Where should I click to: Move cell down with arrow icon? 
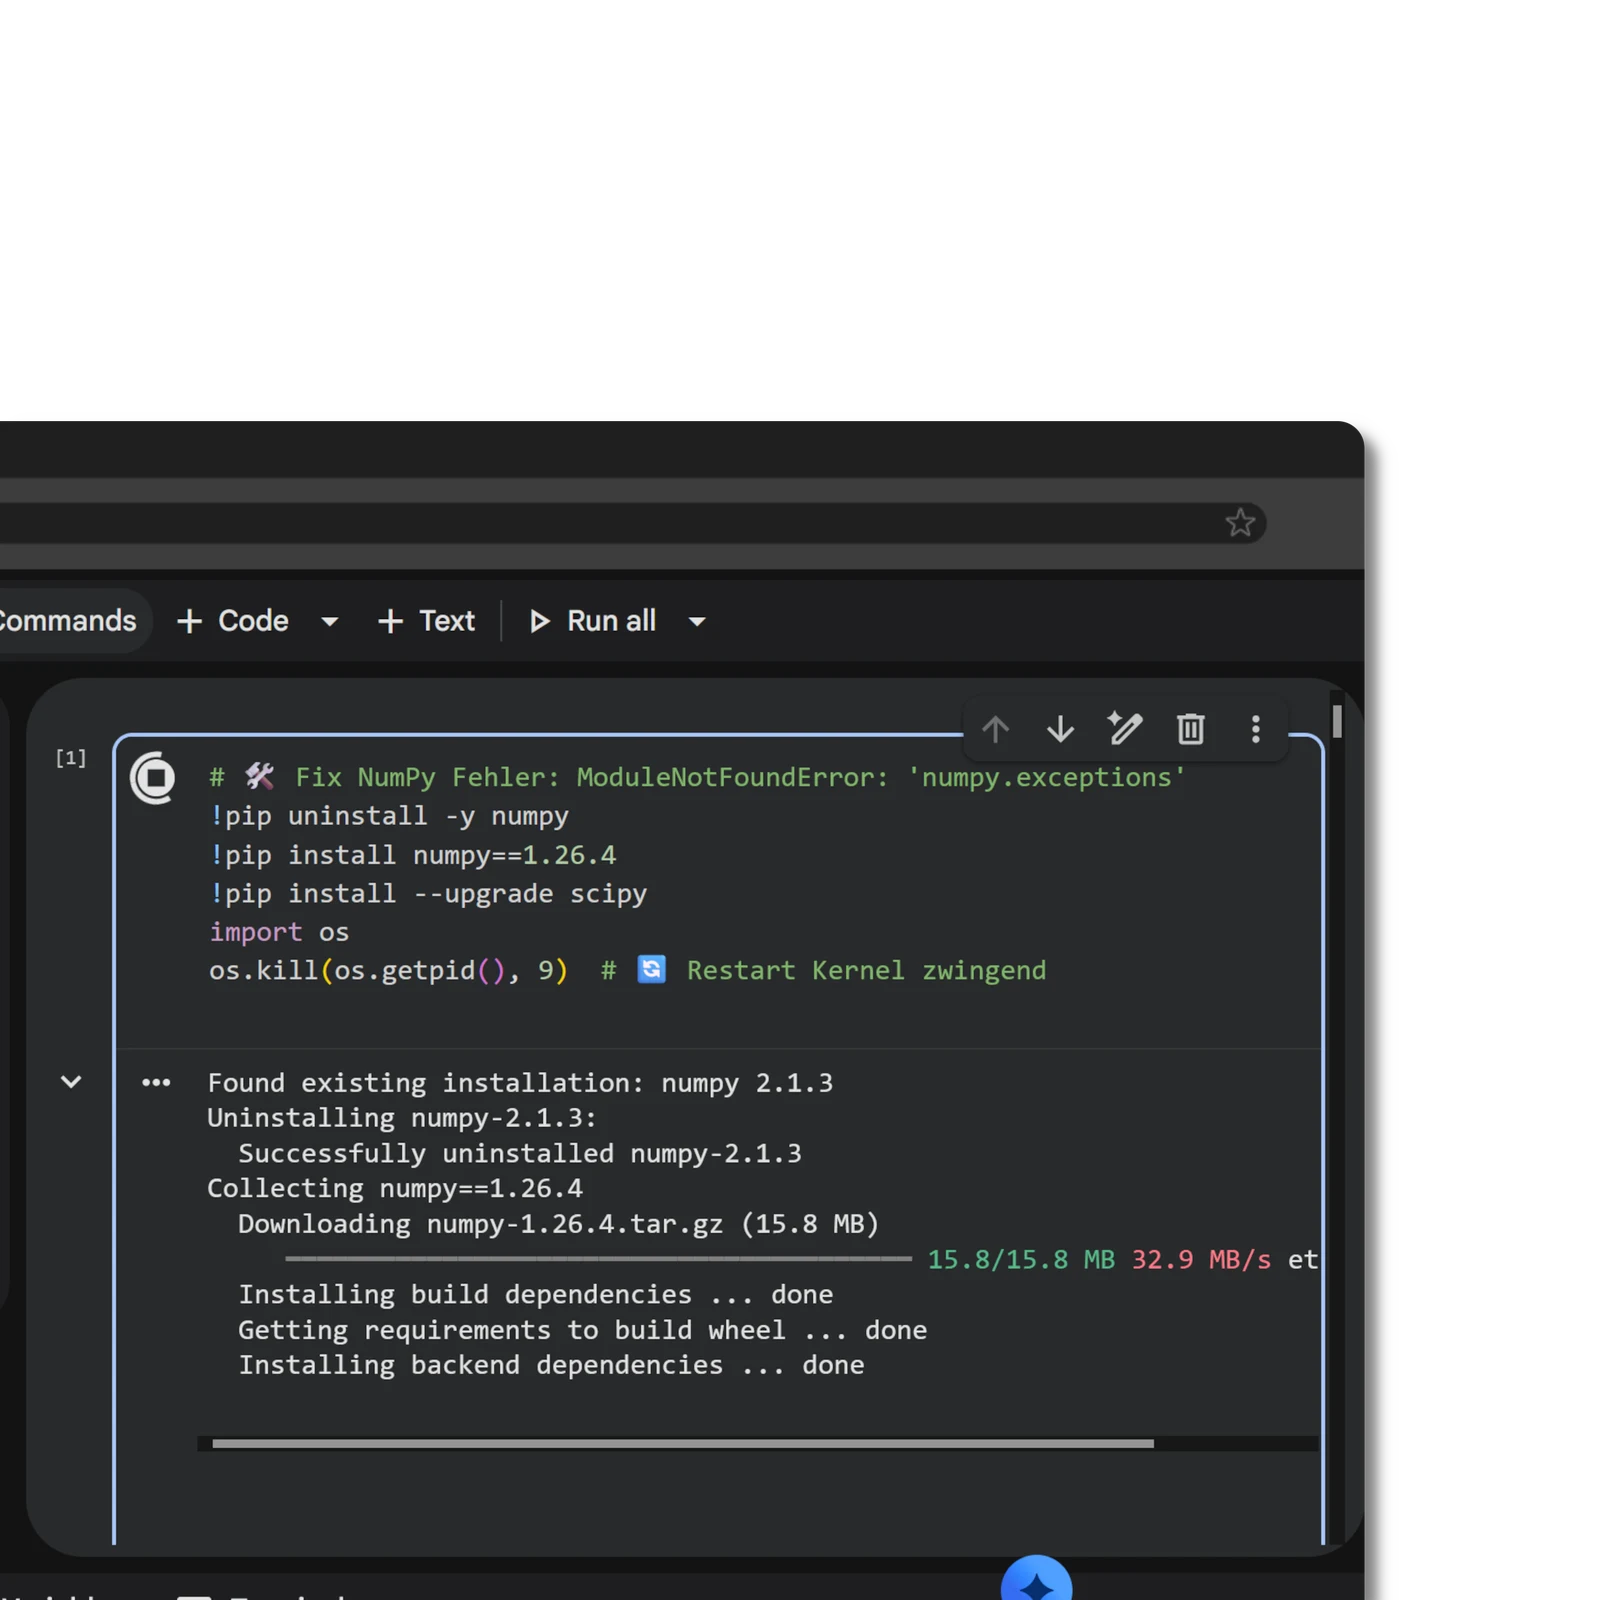1060,729
